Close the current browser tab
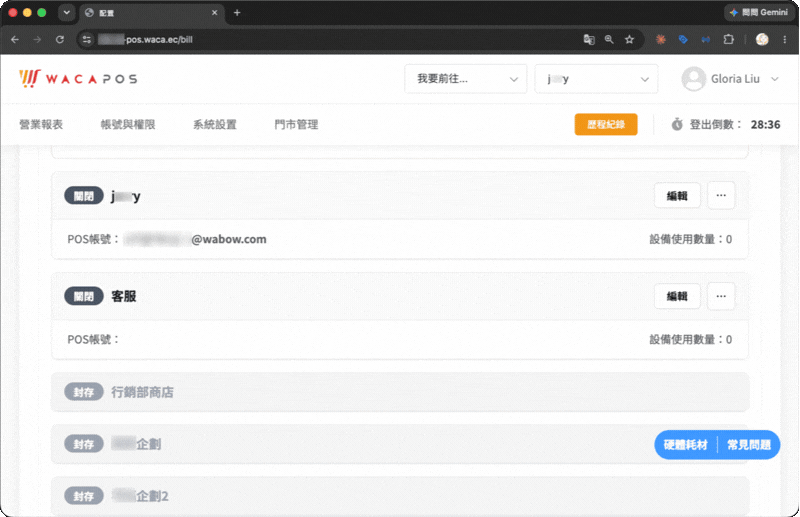This screenshot has width=800, height=517. (x=214, y=13)
